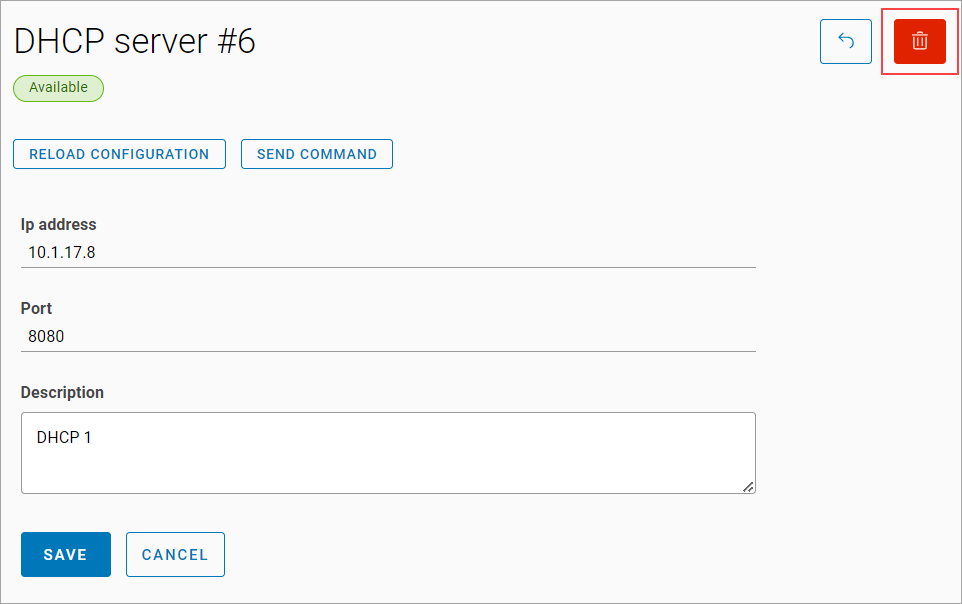Cancel editing the DHCP server
Image resolution: width=962 pixels, height=604 pixels.
175,555
